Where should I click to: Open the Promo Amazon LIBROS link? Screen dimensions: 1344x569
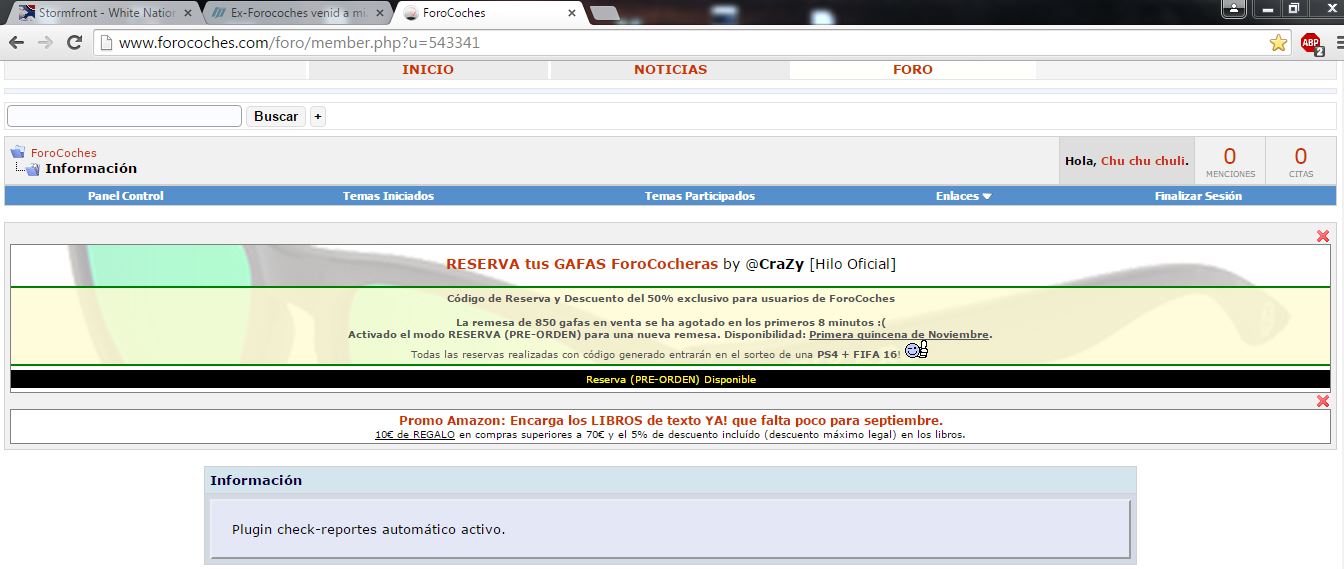click(x=670, y=421)
